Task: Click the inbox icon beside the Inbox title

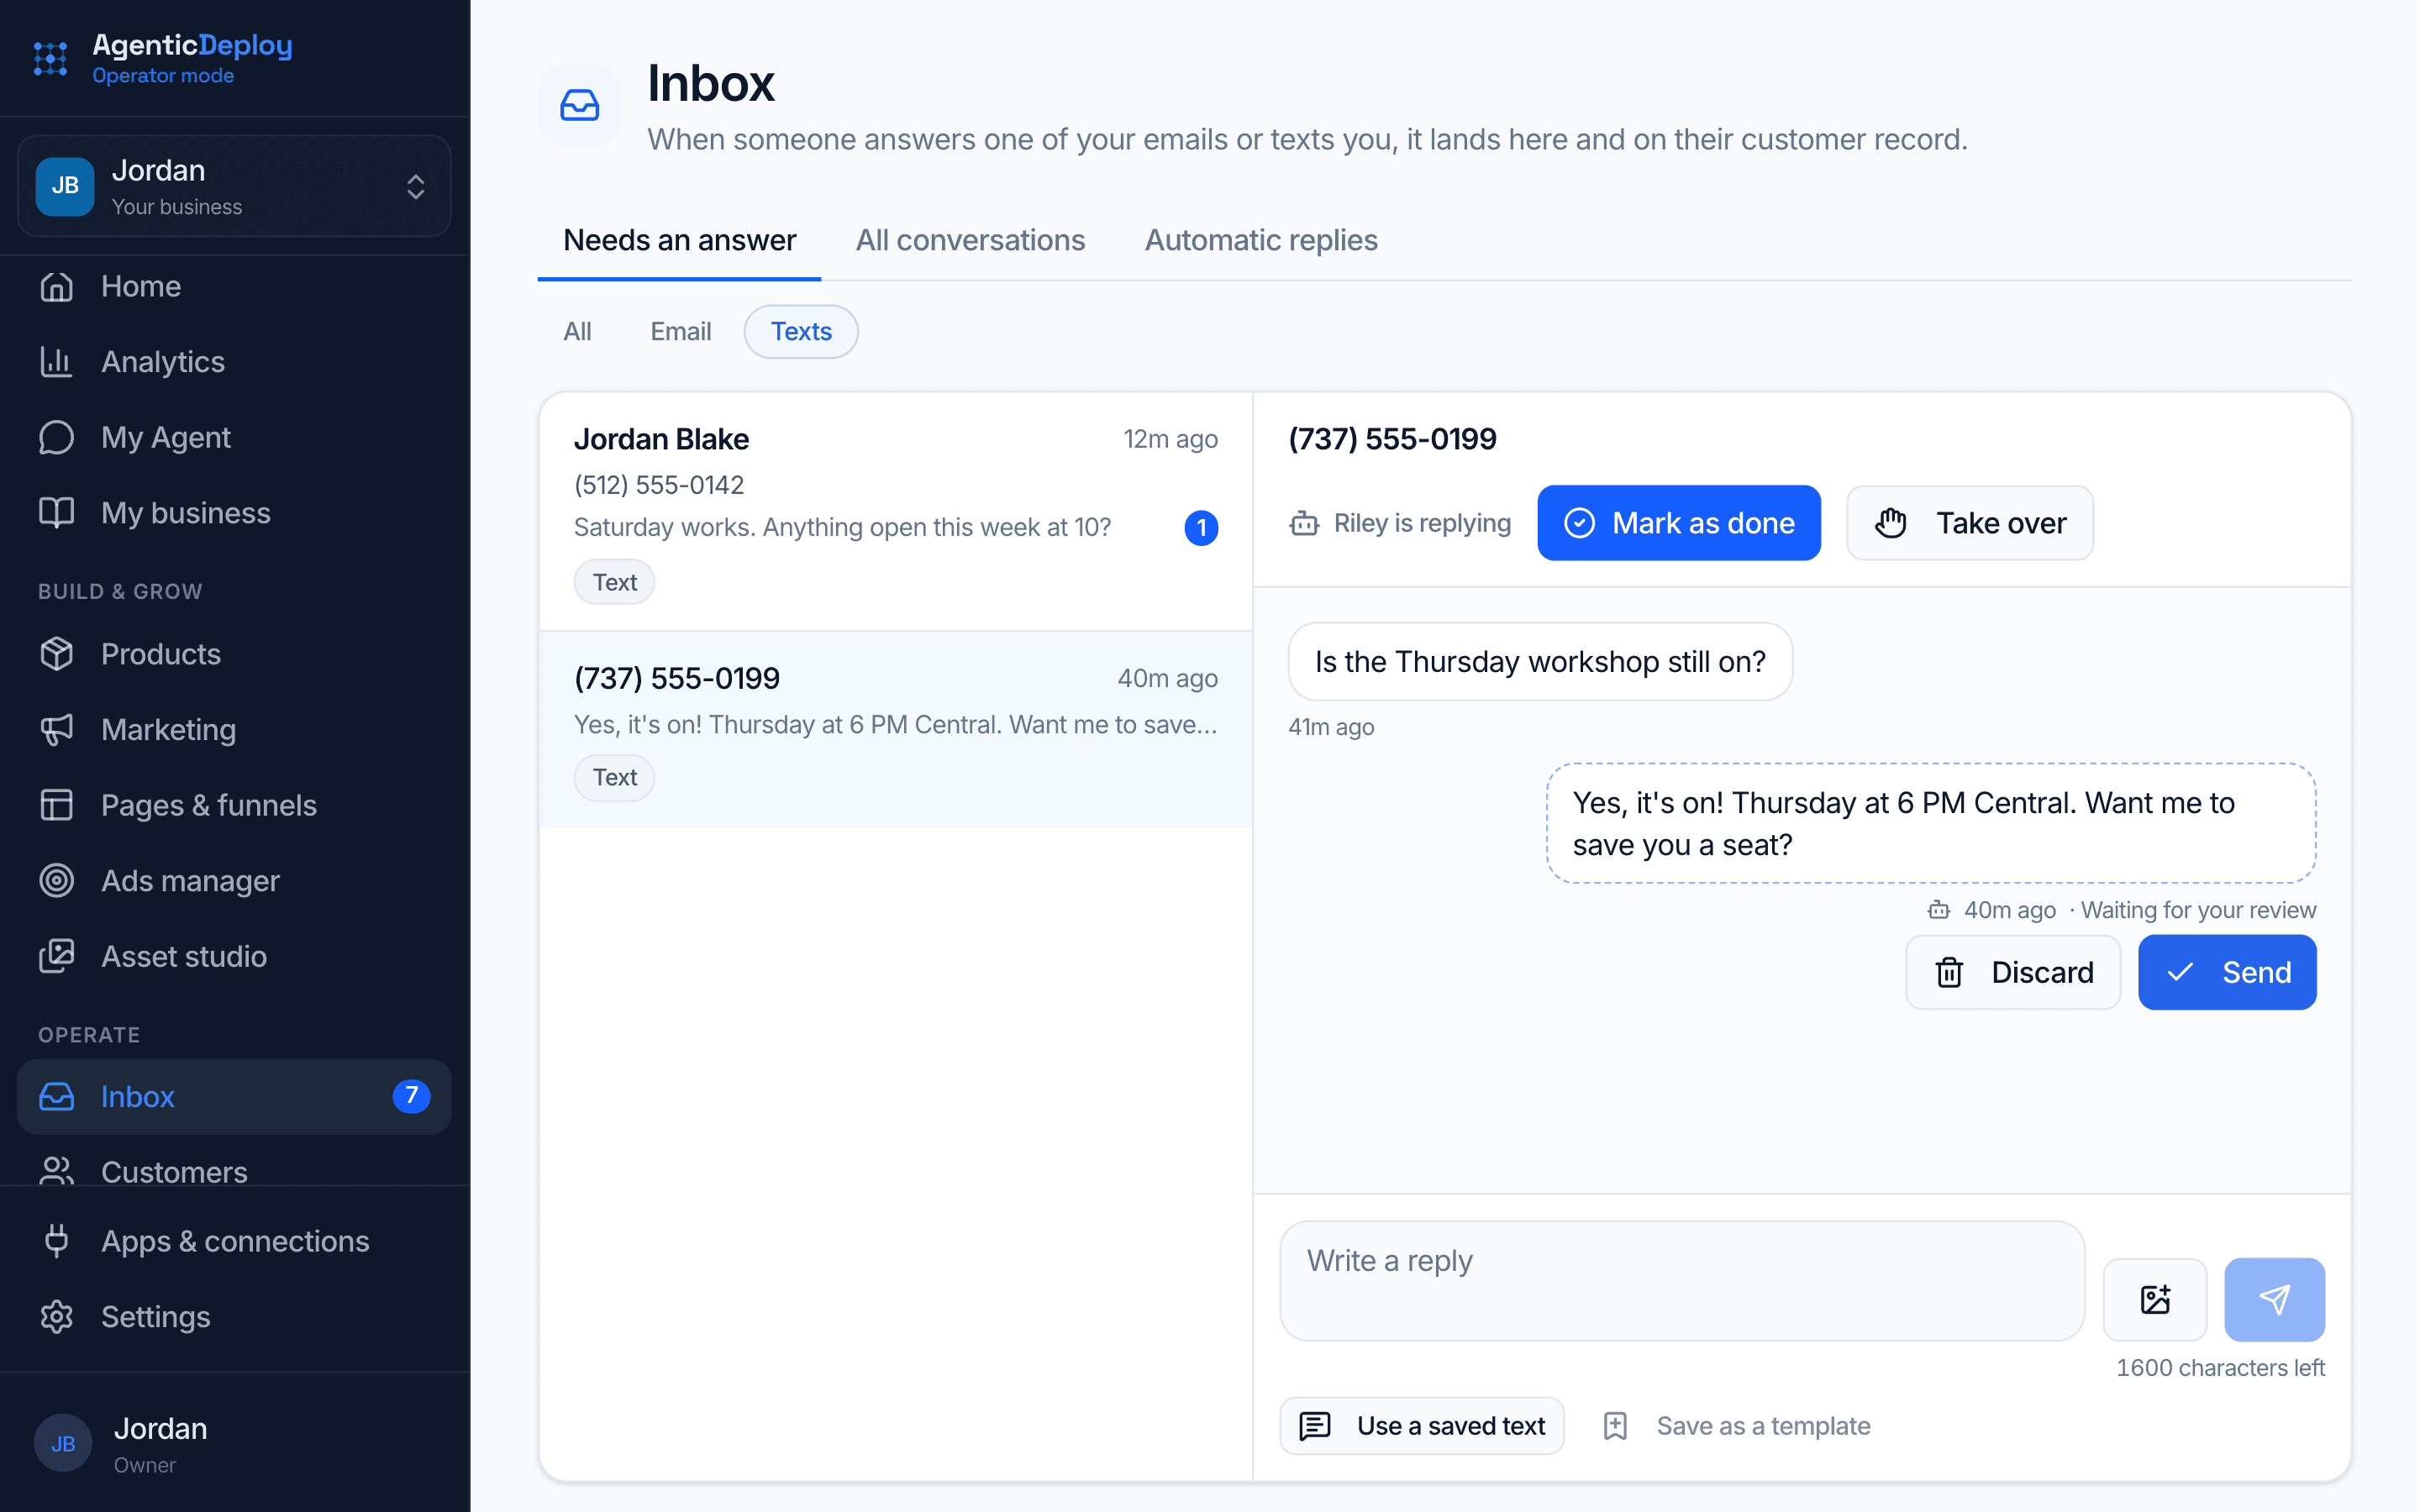Action: 580,105
